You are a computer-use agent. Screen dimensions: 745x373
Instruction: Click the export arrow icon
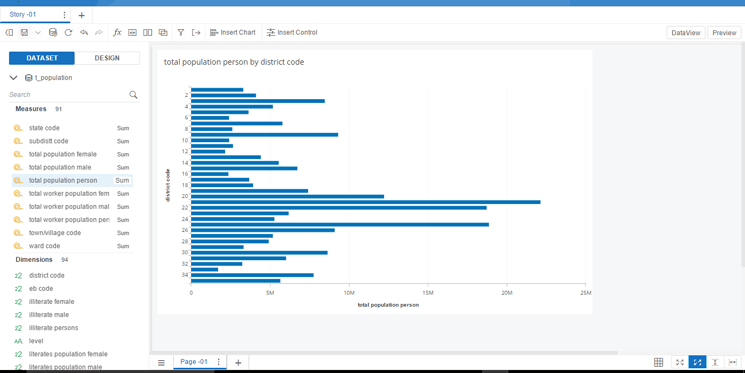pyautogui.click(x=196, y=32)
